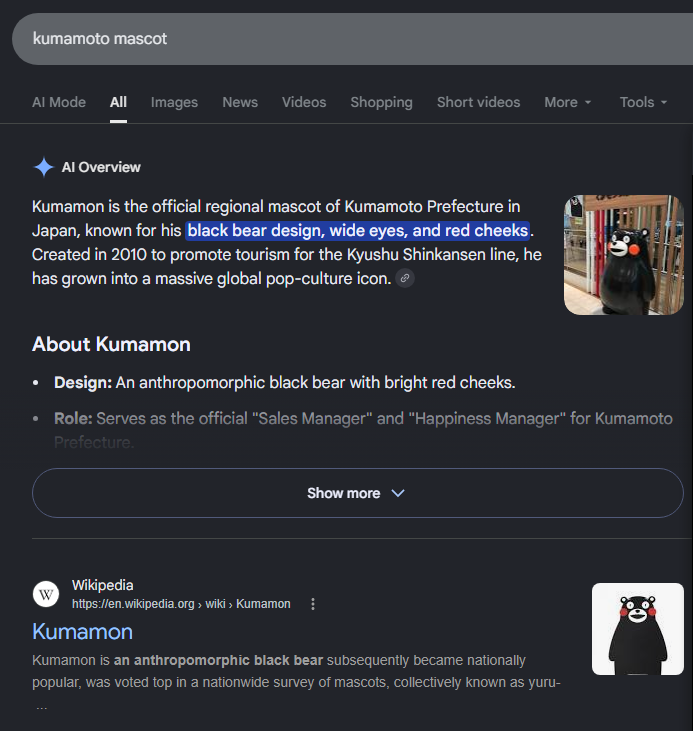
Task: Open the Videos tab
Action: point(304,102)
